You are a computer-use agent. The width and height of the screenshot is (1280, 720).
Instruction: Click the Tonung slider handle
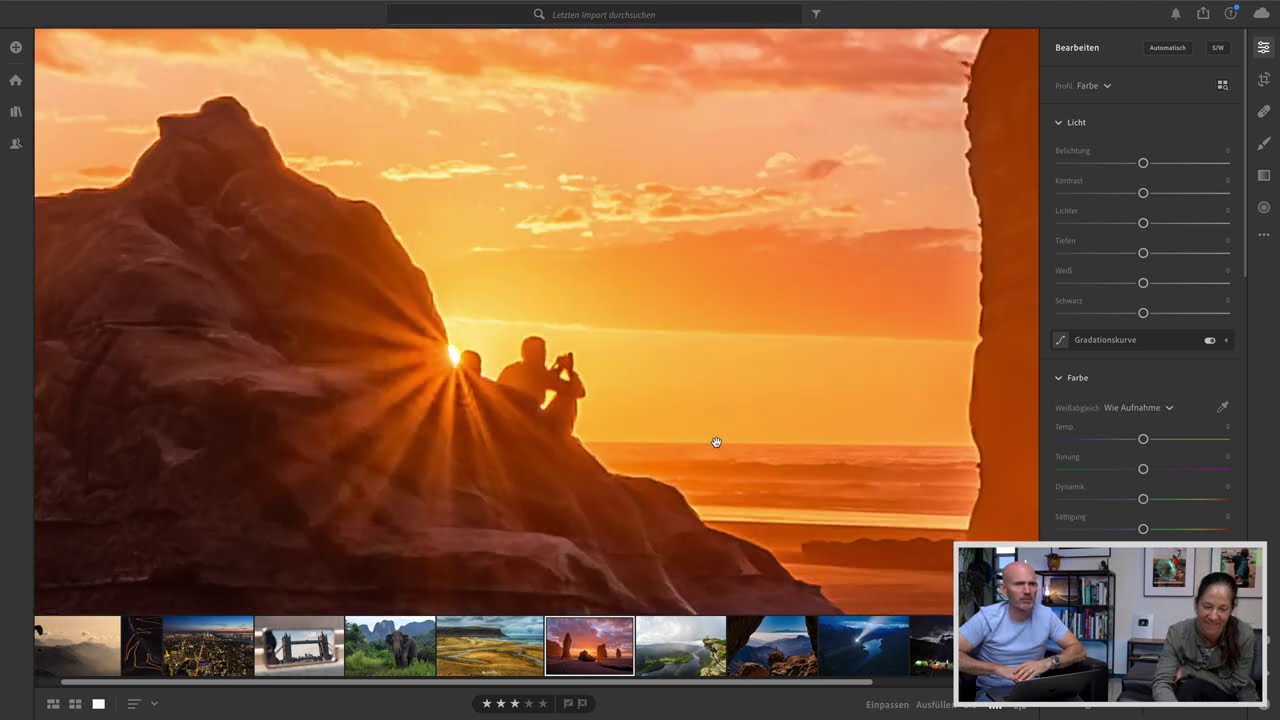[1143, 469]
